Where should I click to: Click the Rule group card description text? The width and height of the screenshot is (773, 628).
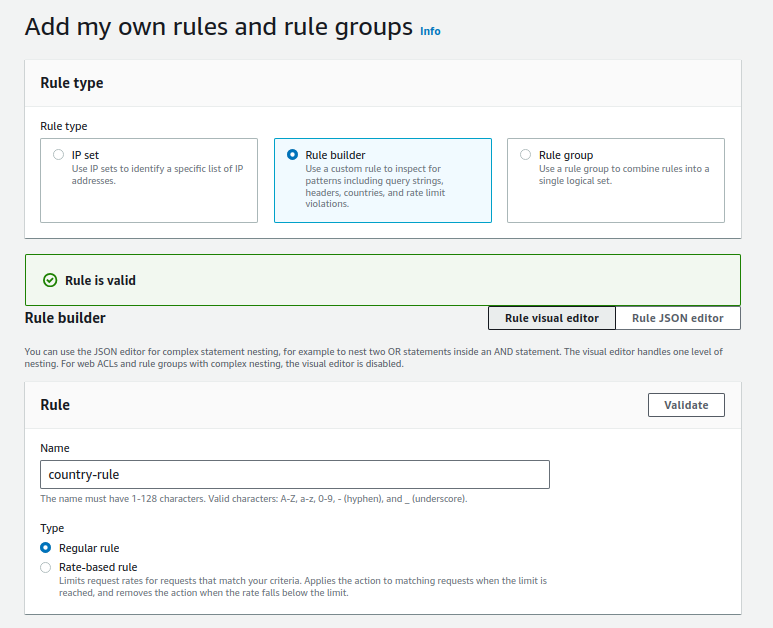tap(623, 175)
